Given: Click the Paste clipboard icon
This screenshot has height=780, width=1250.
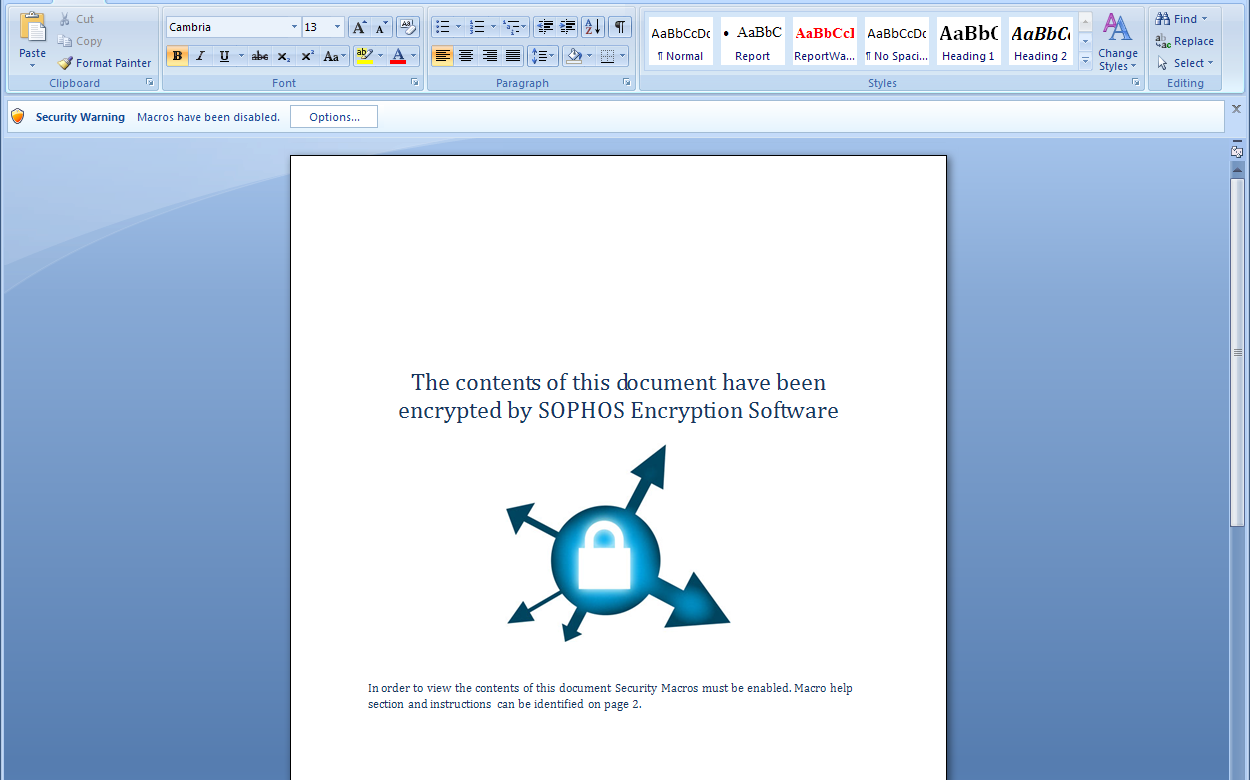Looking at the screenshot, I should (x=32, y=27).
